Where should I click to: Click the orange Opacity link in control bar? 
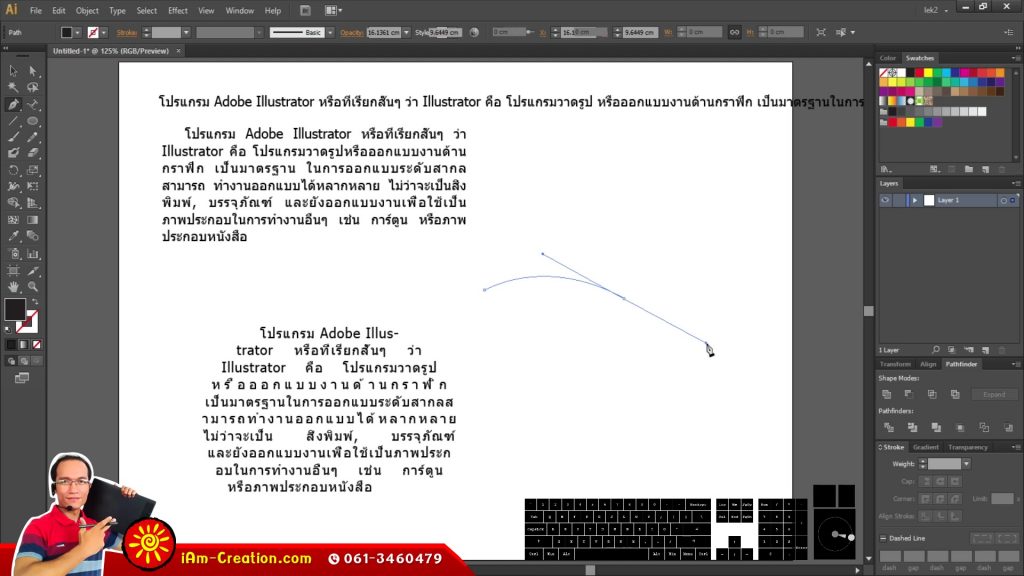pos(351,33)
